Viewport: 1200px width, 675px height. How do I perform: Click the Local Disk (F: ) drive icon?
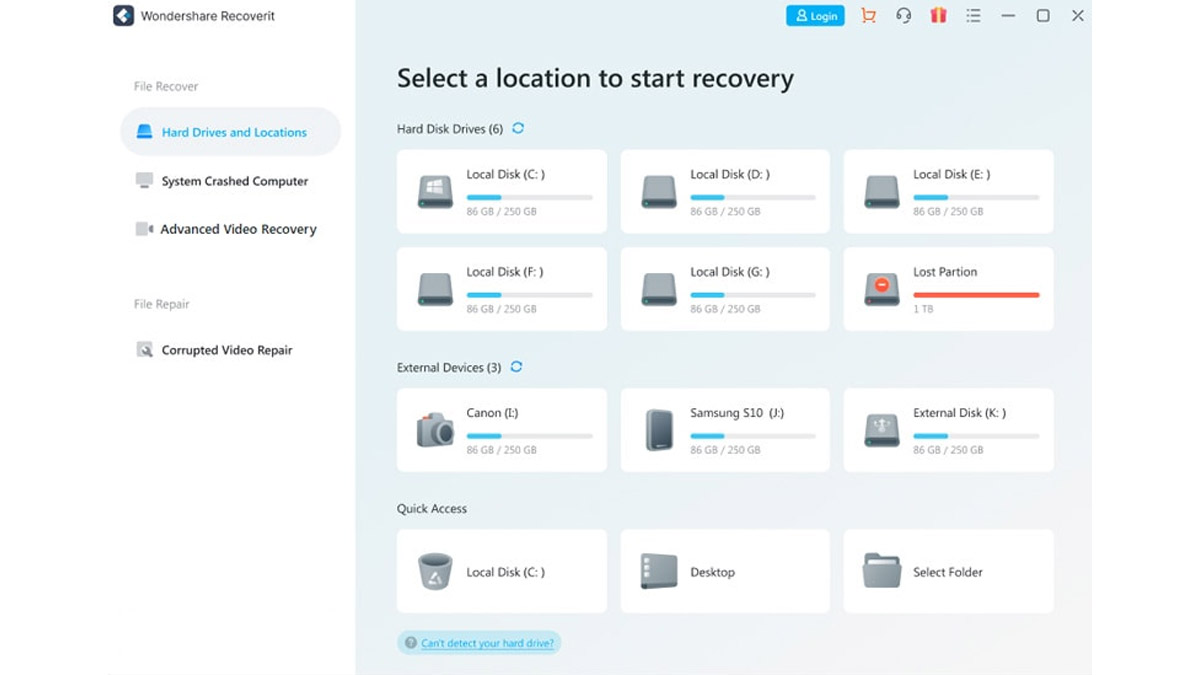coord(435,289)
